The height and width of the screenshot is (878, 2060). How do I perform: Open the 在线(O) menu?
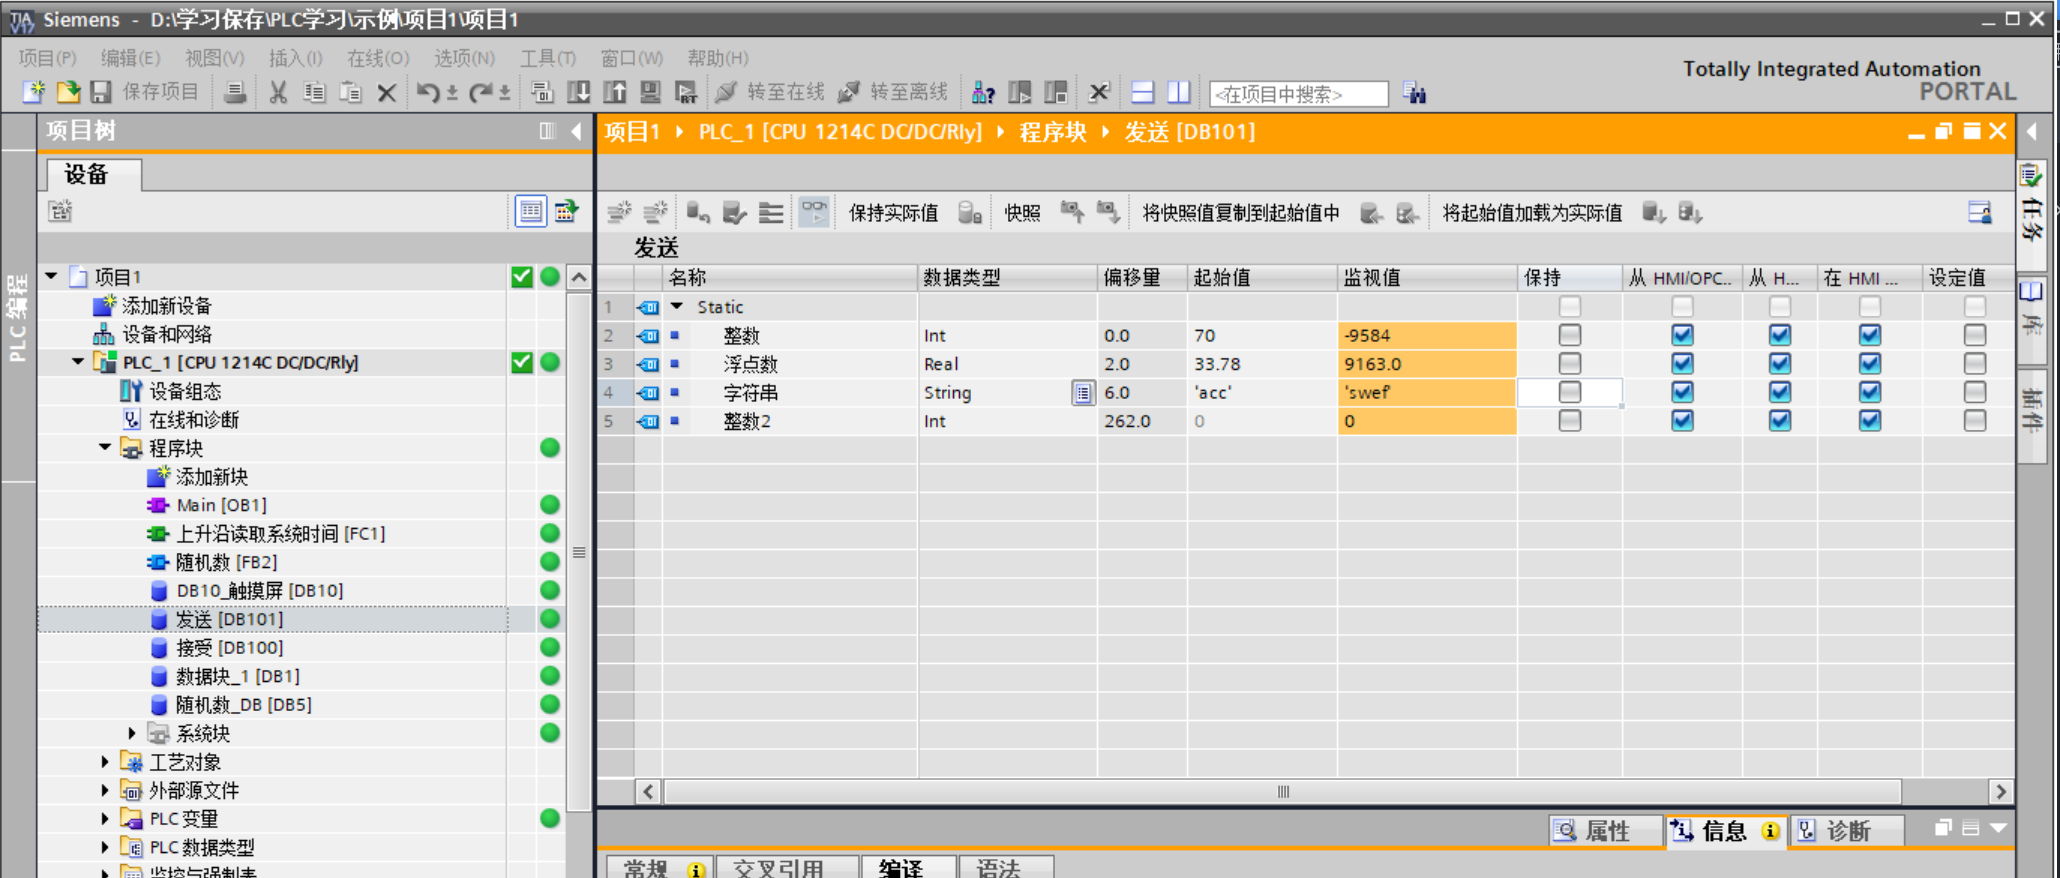(x=378, y=58)
